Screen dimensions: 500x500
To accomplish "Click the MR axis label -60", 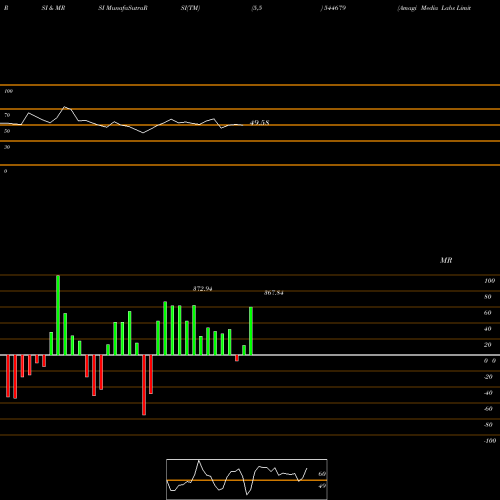I will [488, 409].
